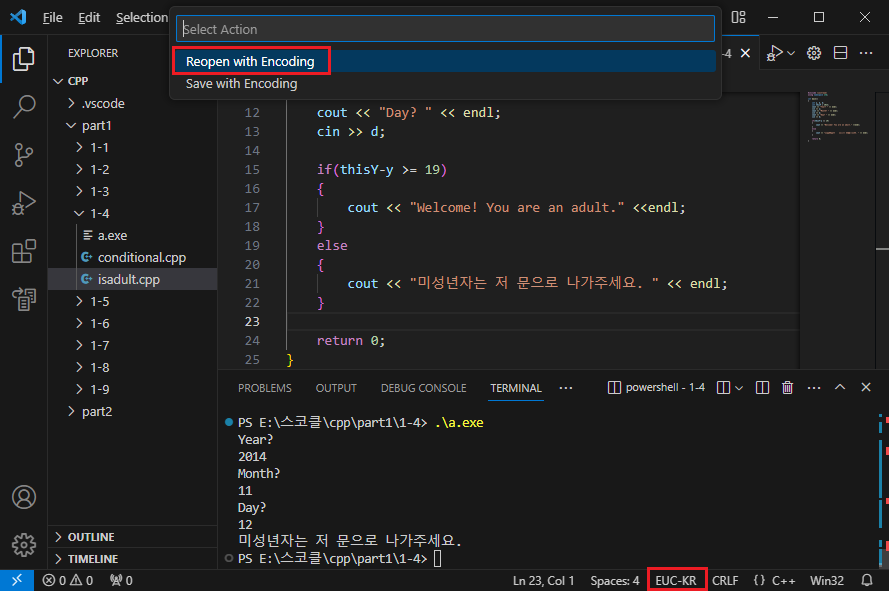Kill the terminal with trash icon

tap(788, 387)
